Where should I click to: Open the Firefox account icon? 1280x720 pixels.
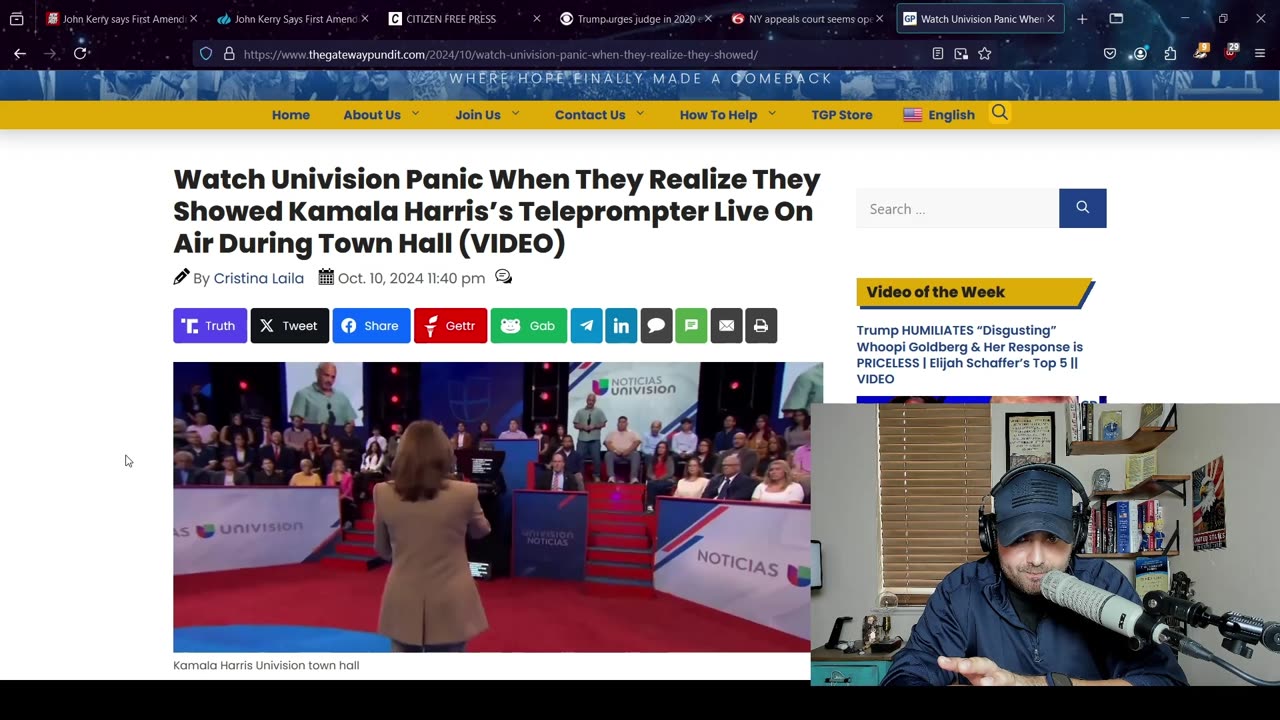click(x=1140, y=54)
